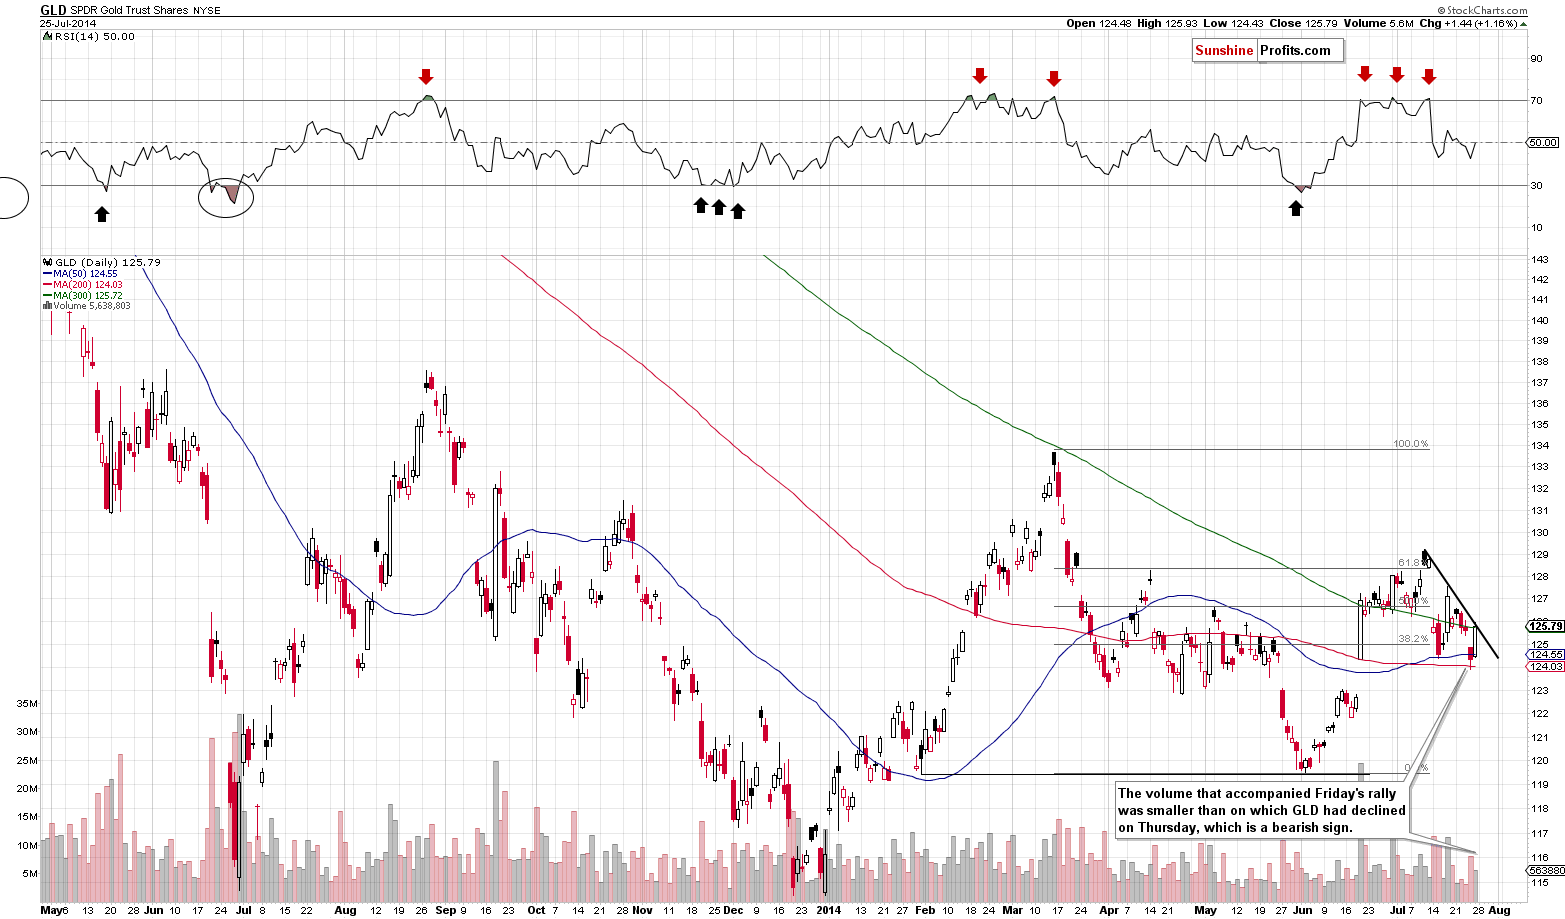Click the 'Volume 5,638,803' legend text
The width and height of the screenshot is (1565, 919).
pyautogui.click(x=91, y=306)
